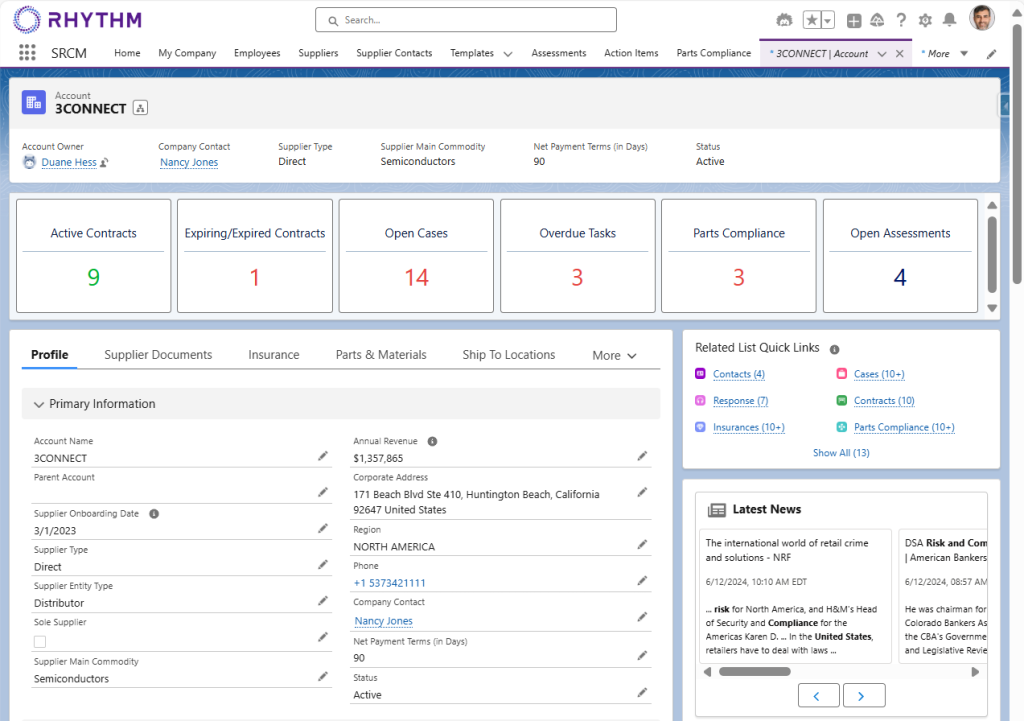Image resolution: width=1024 pixels, height=721 pixels.
Task: Switch to the Supplier Documents tab
Action: pos(158,355)
